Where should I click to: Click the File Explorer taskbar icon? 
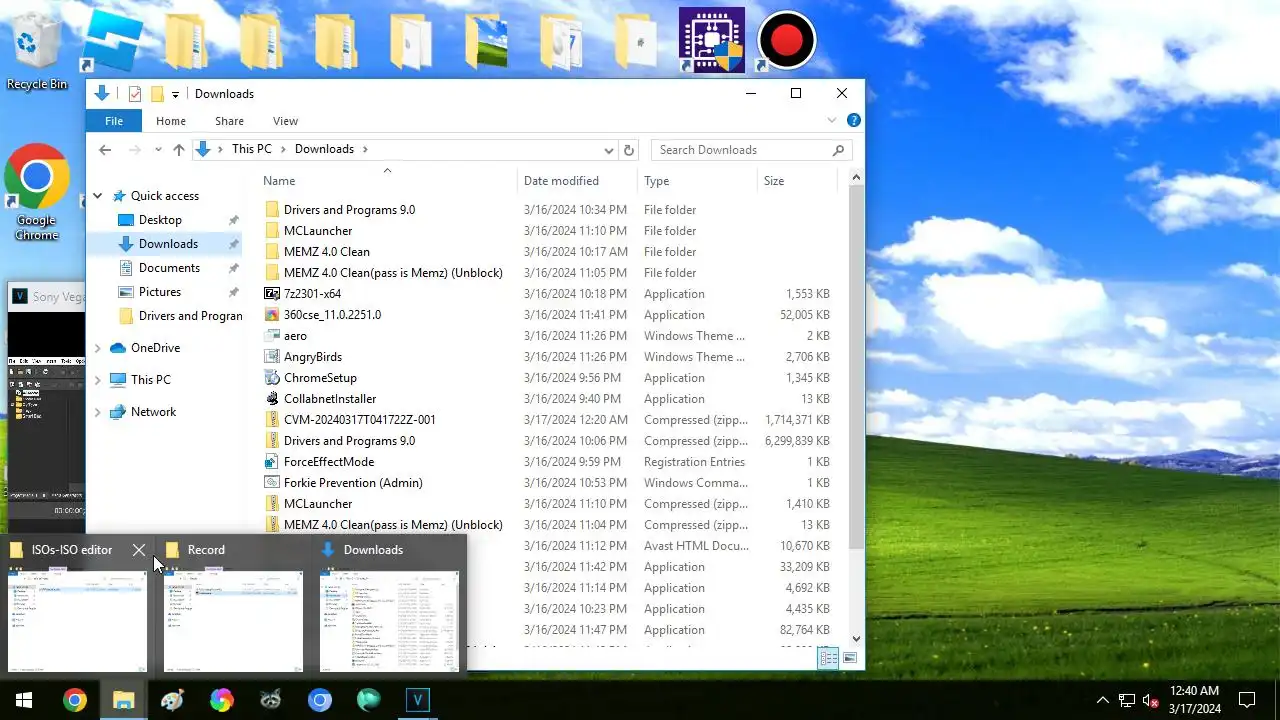(x=123, y=700)
